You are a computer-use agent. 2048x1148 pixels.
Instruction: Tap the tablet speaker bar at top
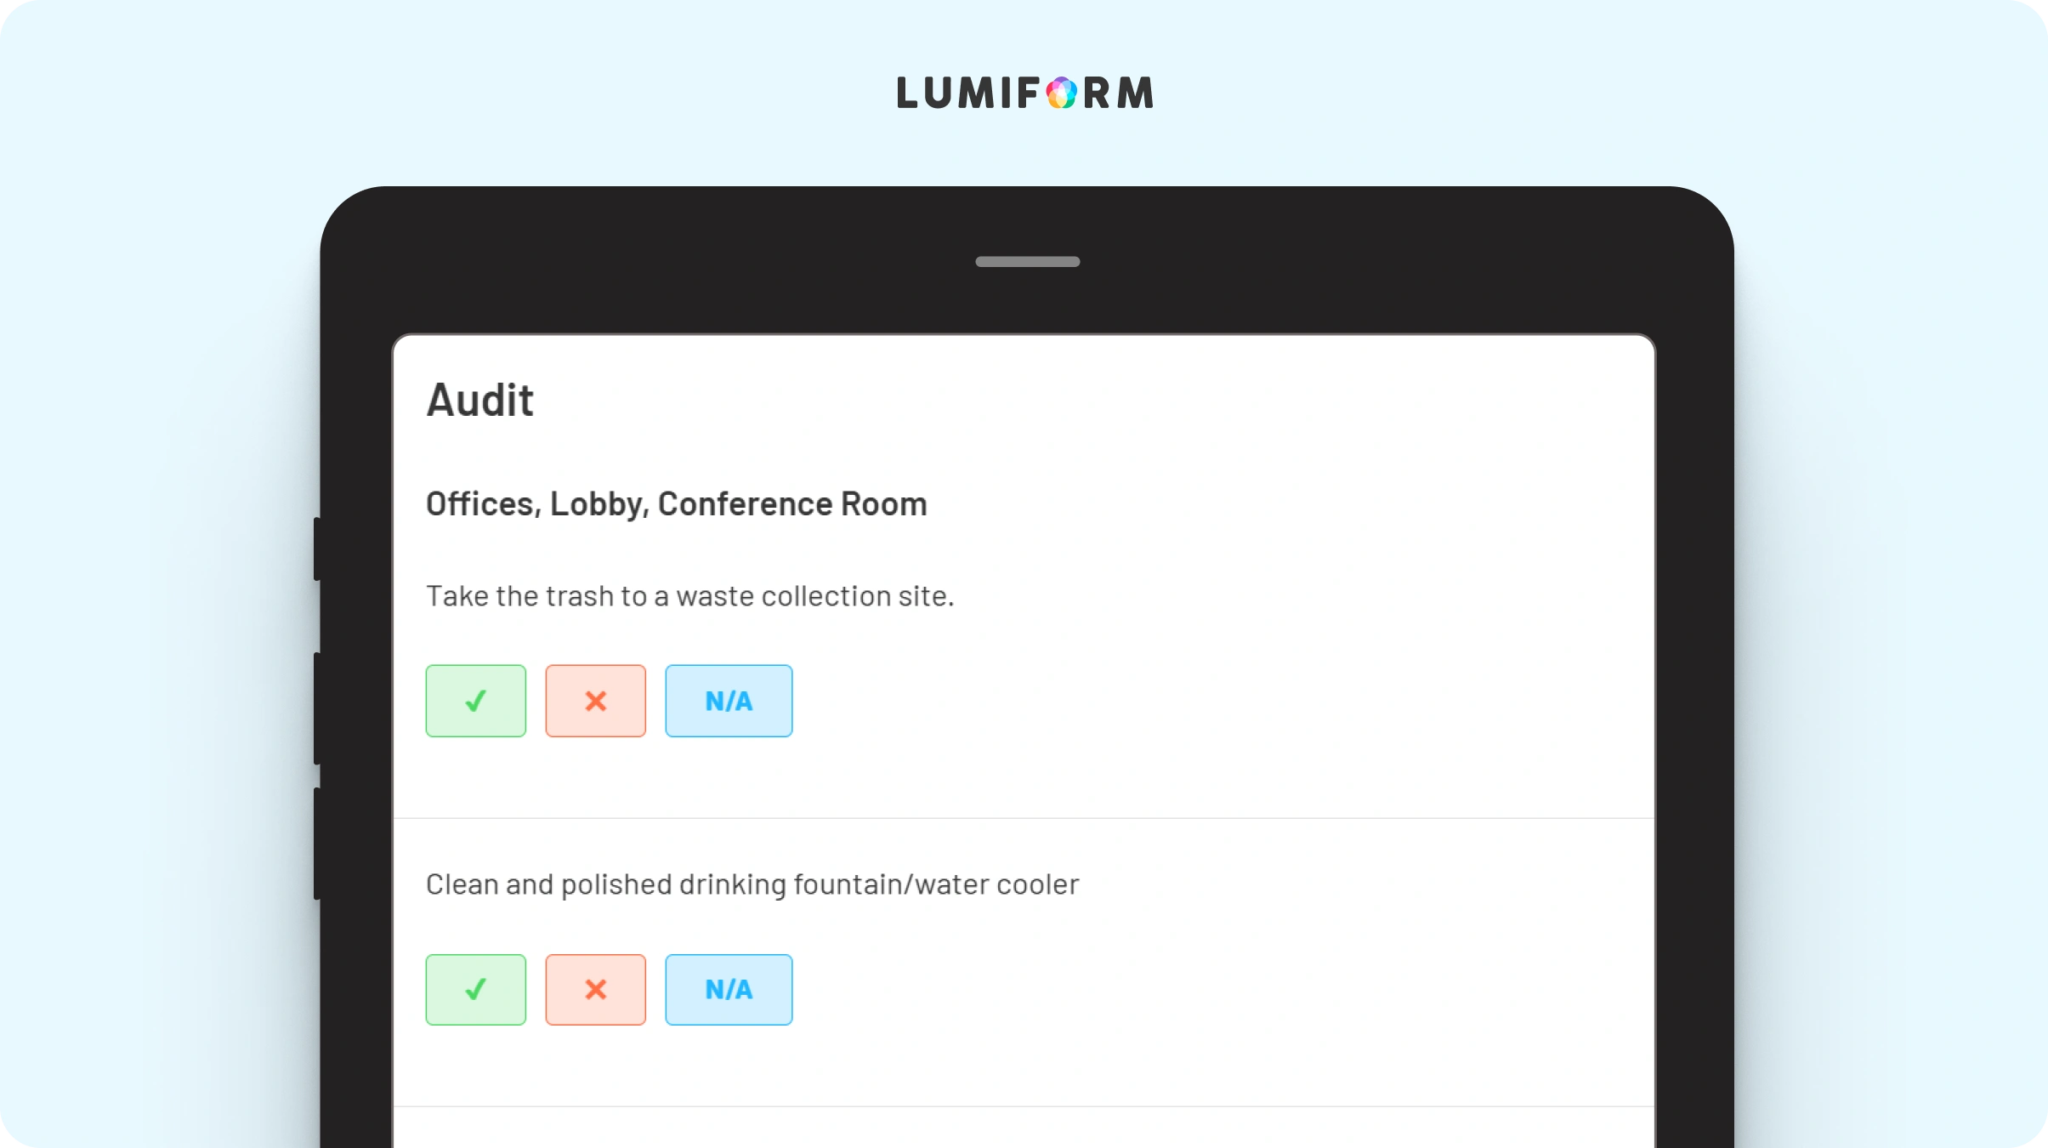point(1027,262)
